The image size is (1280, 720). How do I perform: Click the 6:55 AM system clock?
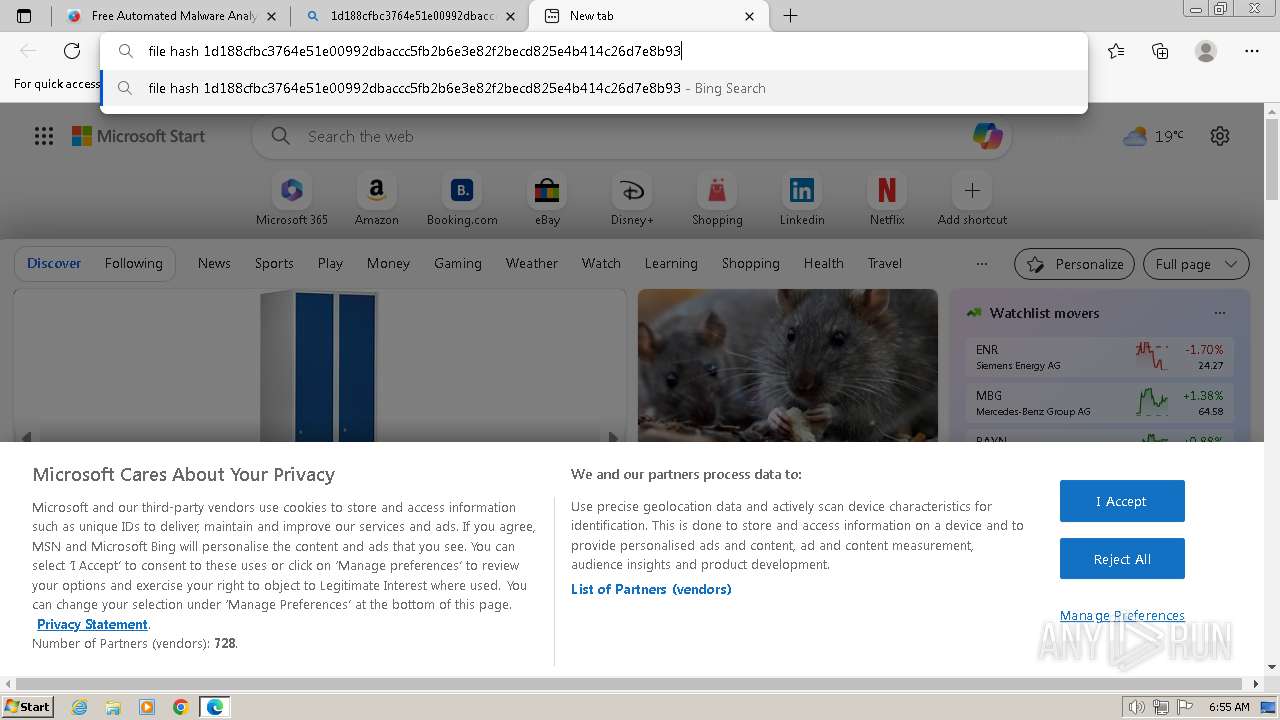point(1229,707)
